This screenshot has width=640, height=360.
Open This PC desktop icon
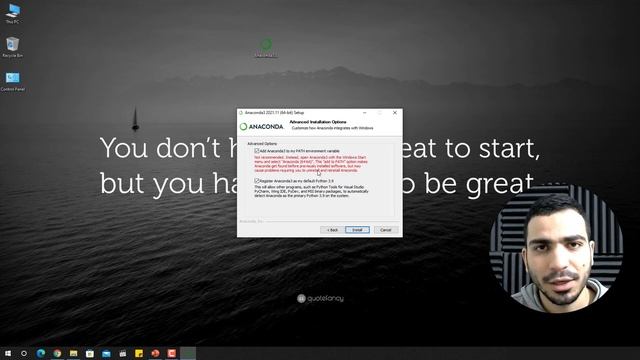pyautogui.click(x=13, y=14)
